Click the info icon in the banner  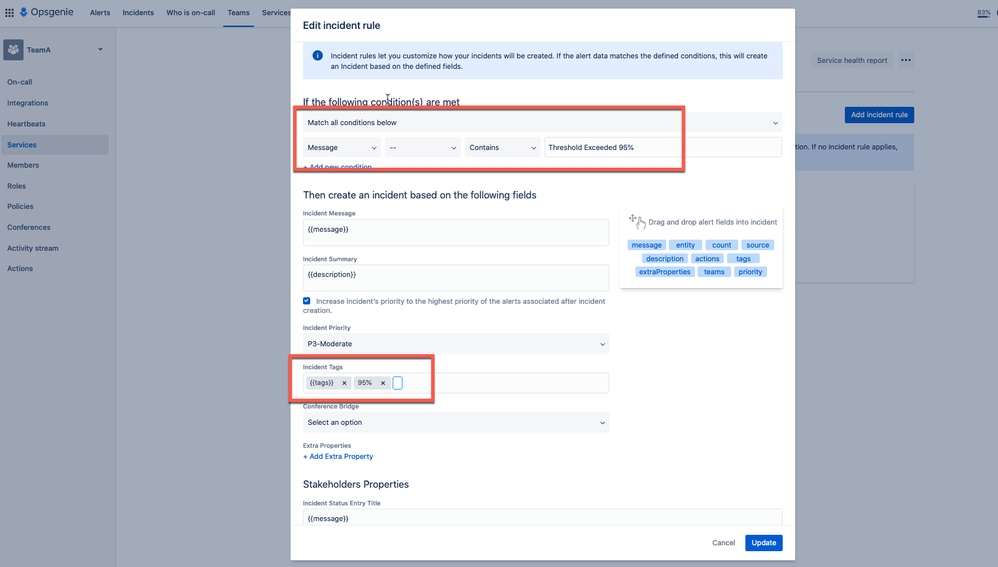point(317,56)
